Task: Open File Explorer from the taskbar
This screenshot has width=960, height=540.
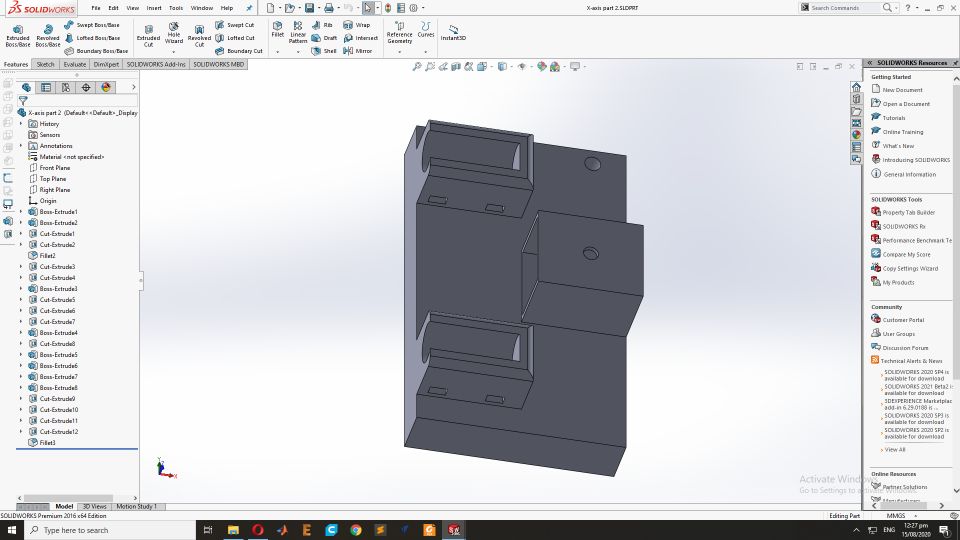Action: click(x=233, y=530)
